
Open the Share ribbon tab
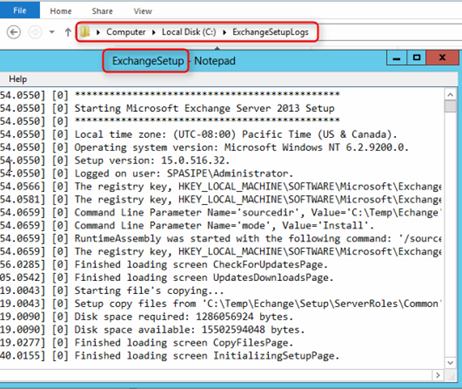(102, 11)
